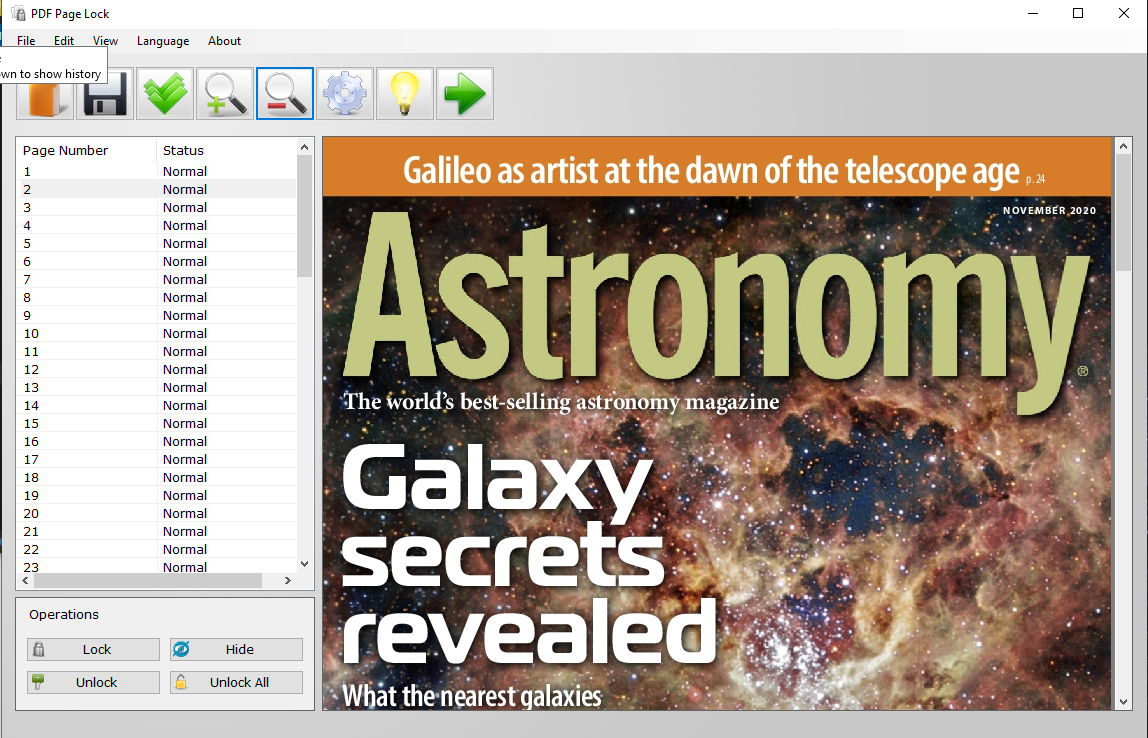Click the Normal status of page 6
Viewport: 1148px width, 738px height.
click(184, 261)
